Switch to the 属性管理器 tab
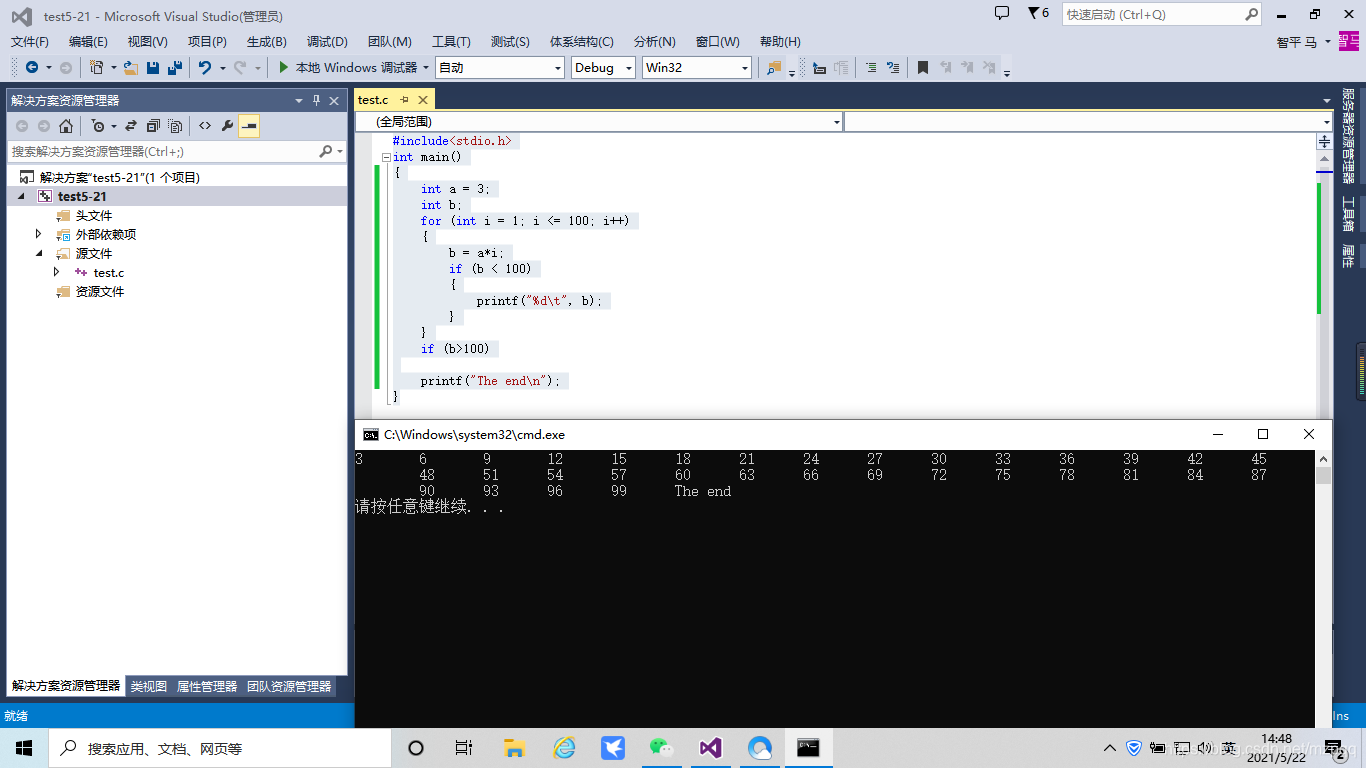This screenshot has width=1366, height=768. 207,686
